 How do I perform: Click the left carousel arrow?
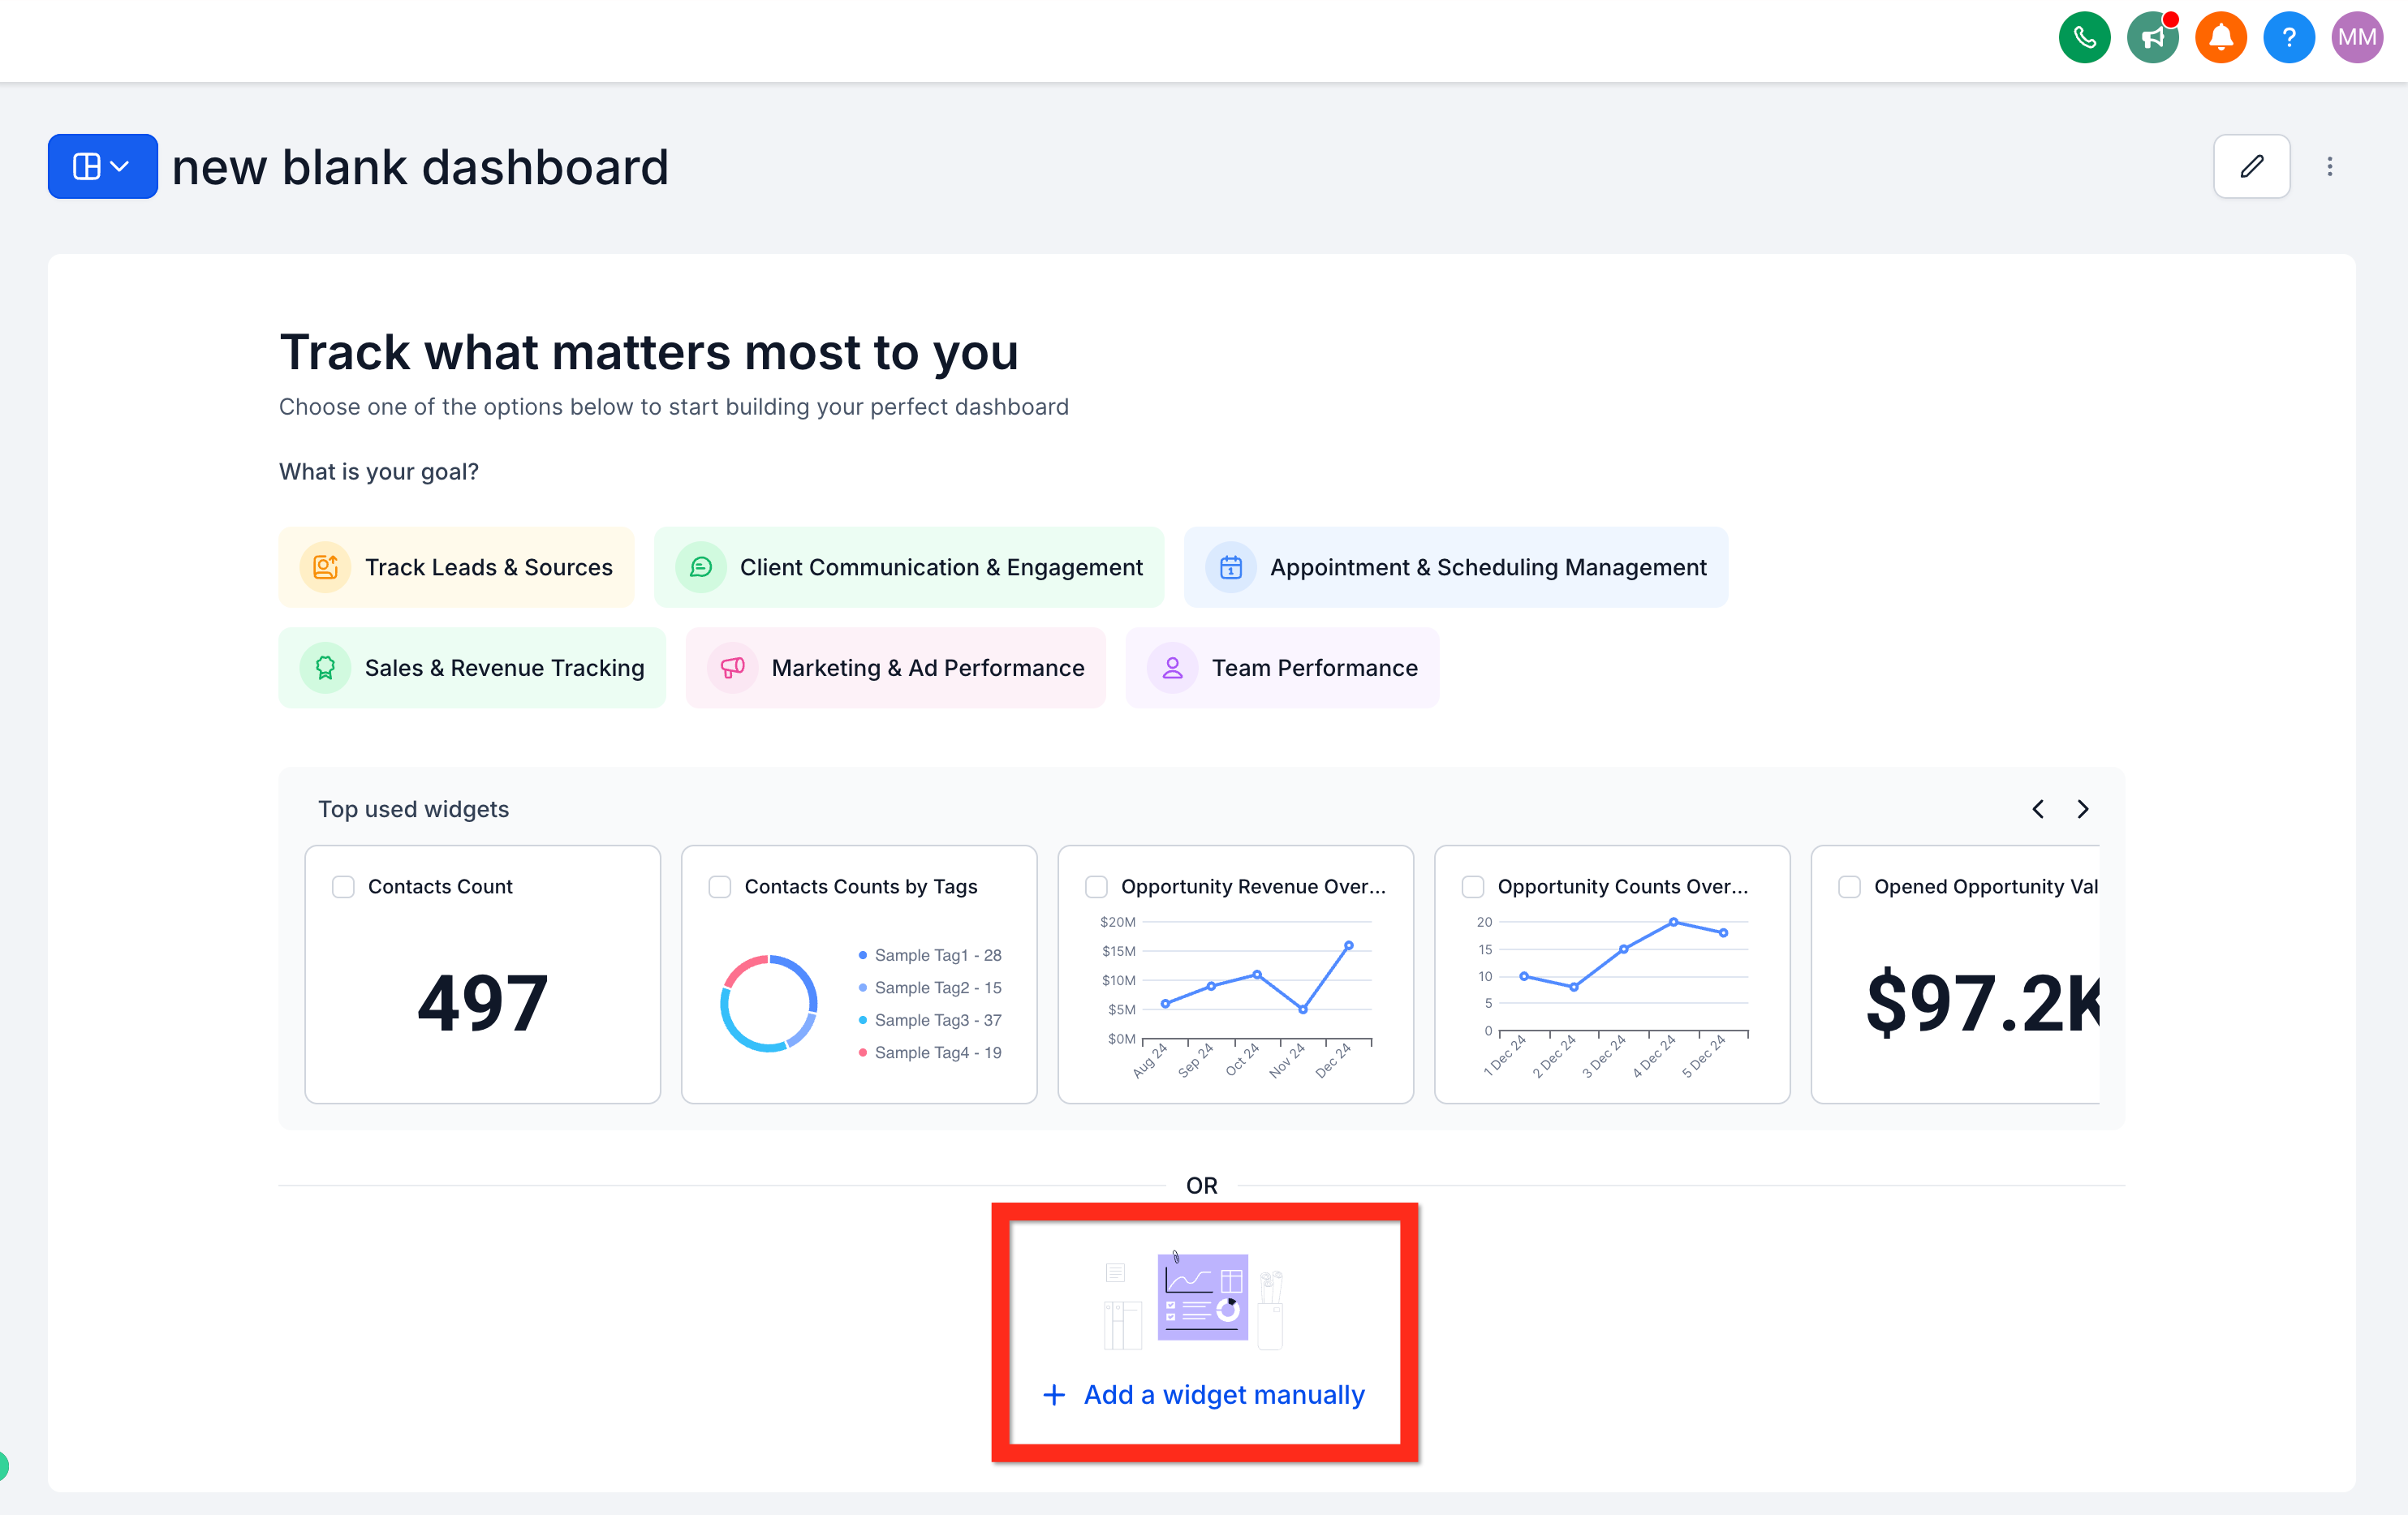point(2038,808)
